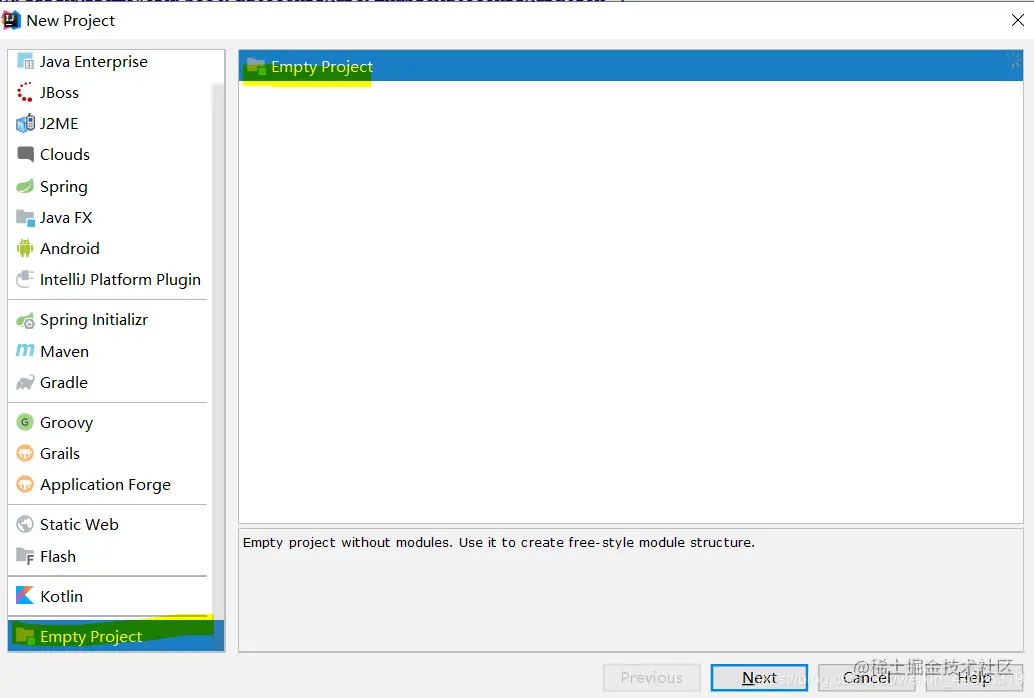This screenshot has width=1034, height=698.
Task: Choose Application Forge entry
Action: point(110,484)
